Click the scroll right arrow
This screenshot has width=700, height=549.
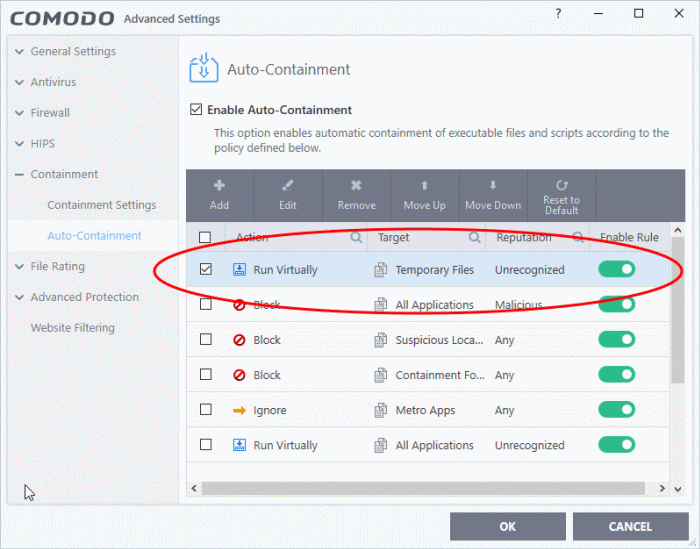[662, 488]
